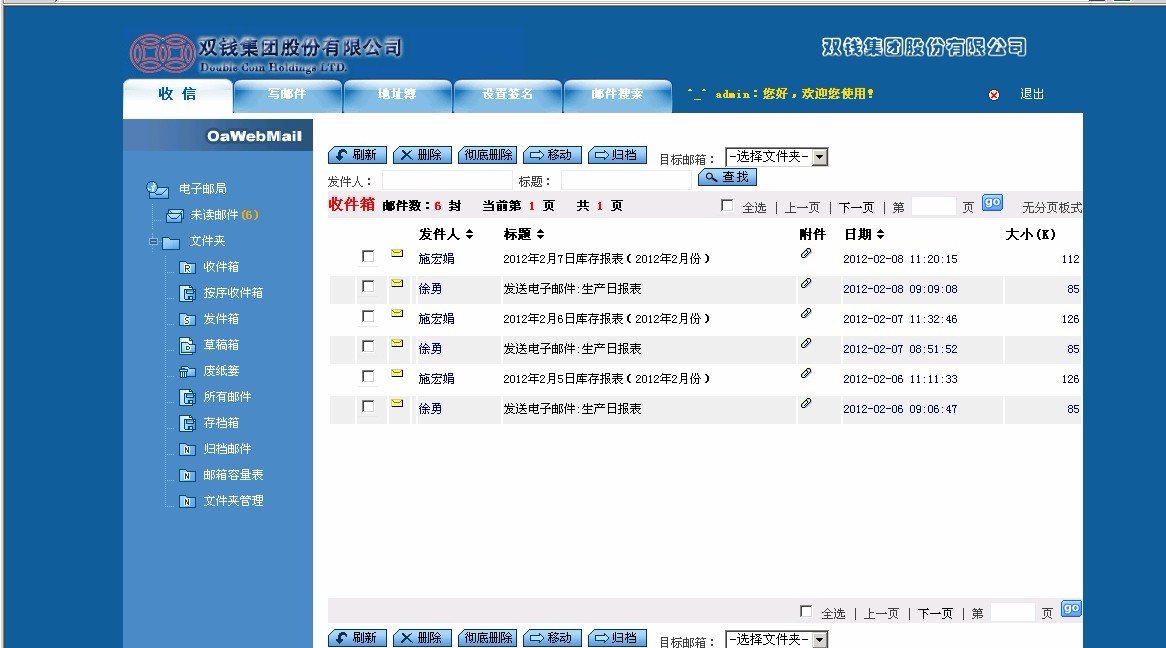Open the bottom 选择文件夹 dropdown
This screenshot has height=648, width=1166.
[776, 640]
